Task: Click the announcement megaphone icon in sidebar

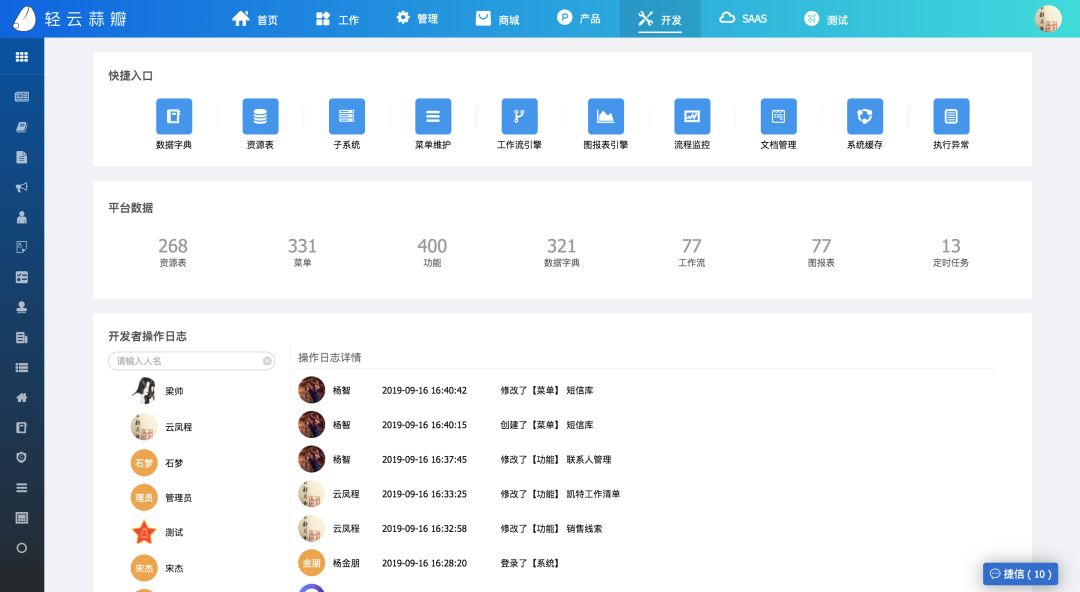Action: point(21,187)
